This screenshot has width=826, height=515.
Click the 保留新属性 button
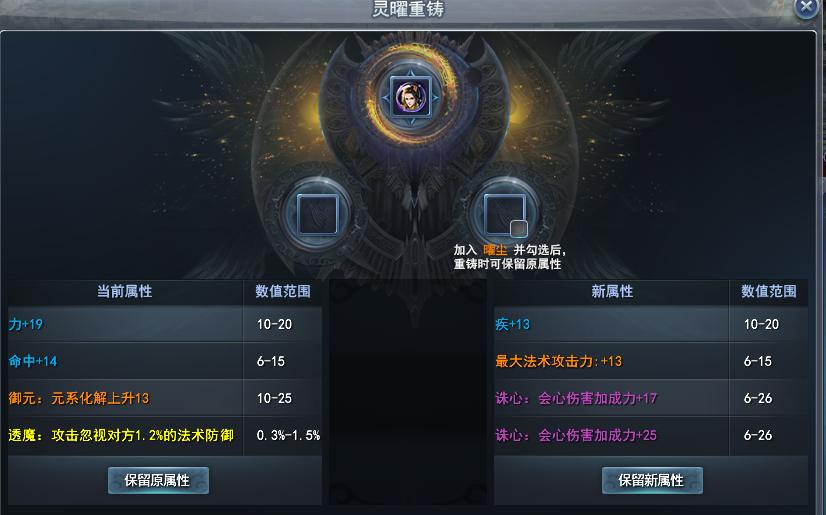pyautogui.click(x=652, y=480)
